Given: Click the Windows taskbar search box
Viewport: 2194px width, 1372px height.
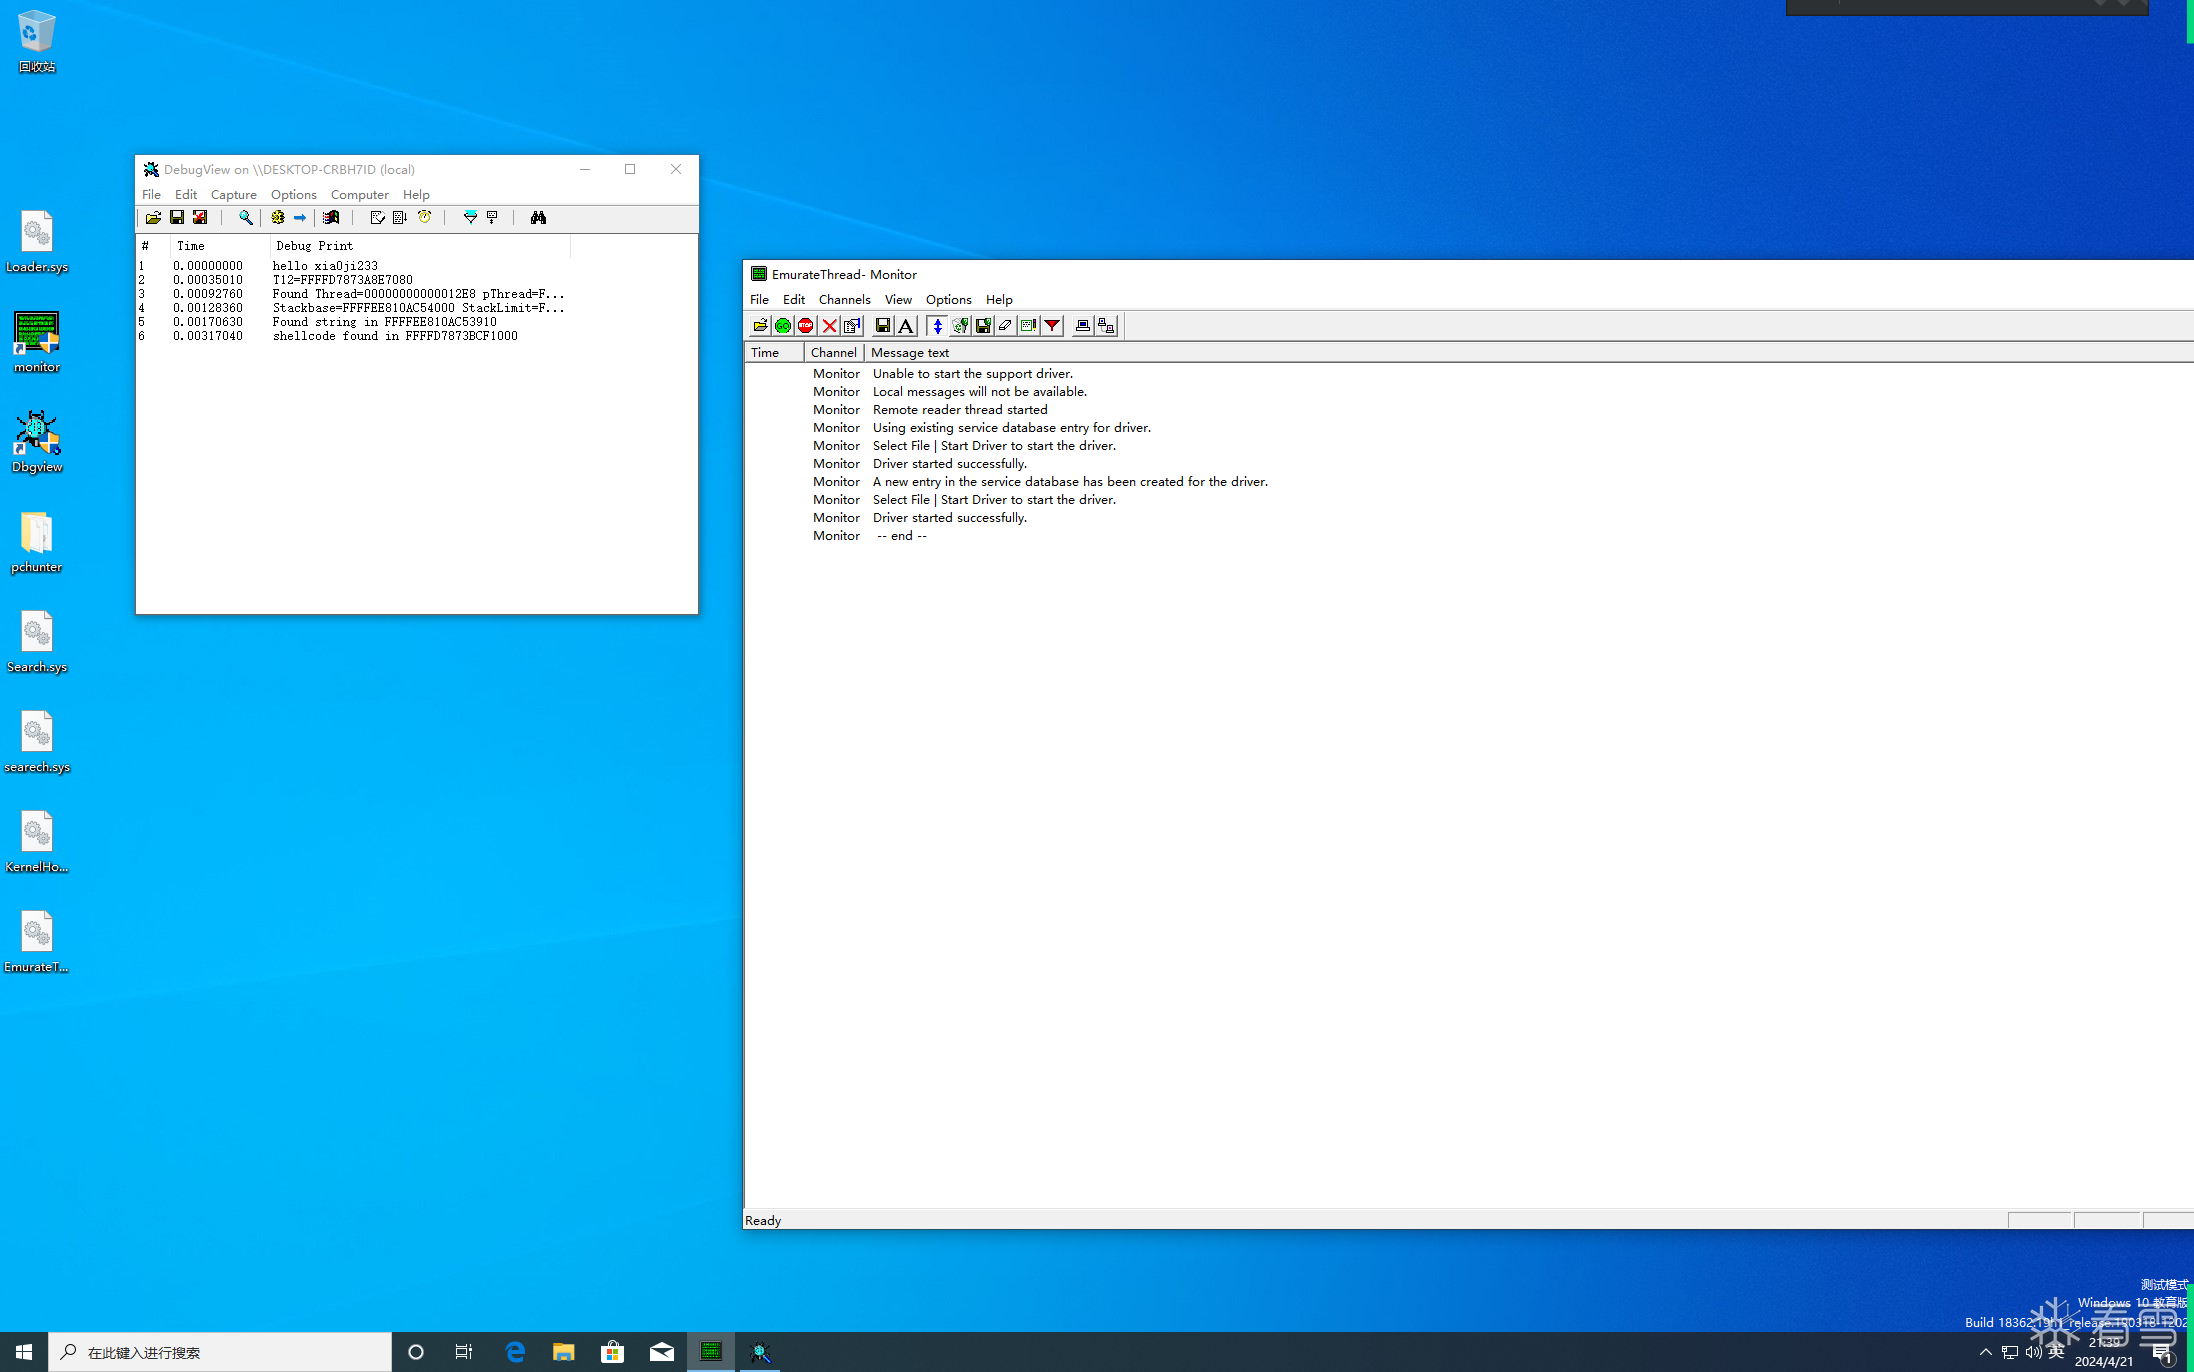Looking at the screenshot, I should click(x=220, y=1352).
